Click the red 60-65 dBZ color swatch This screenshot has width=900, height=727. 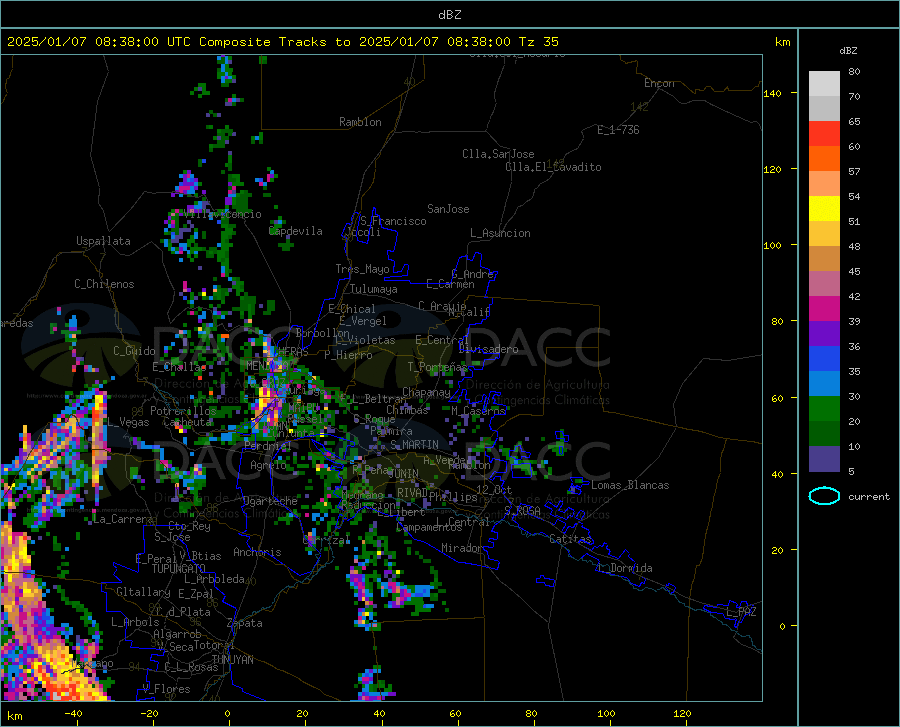824,134
